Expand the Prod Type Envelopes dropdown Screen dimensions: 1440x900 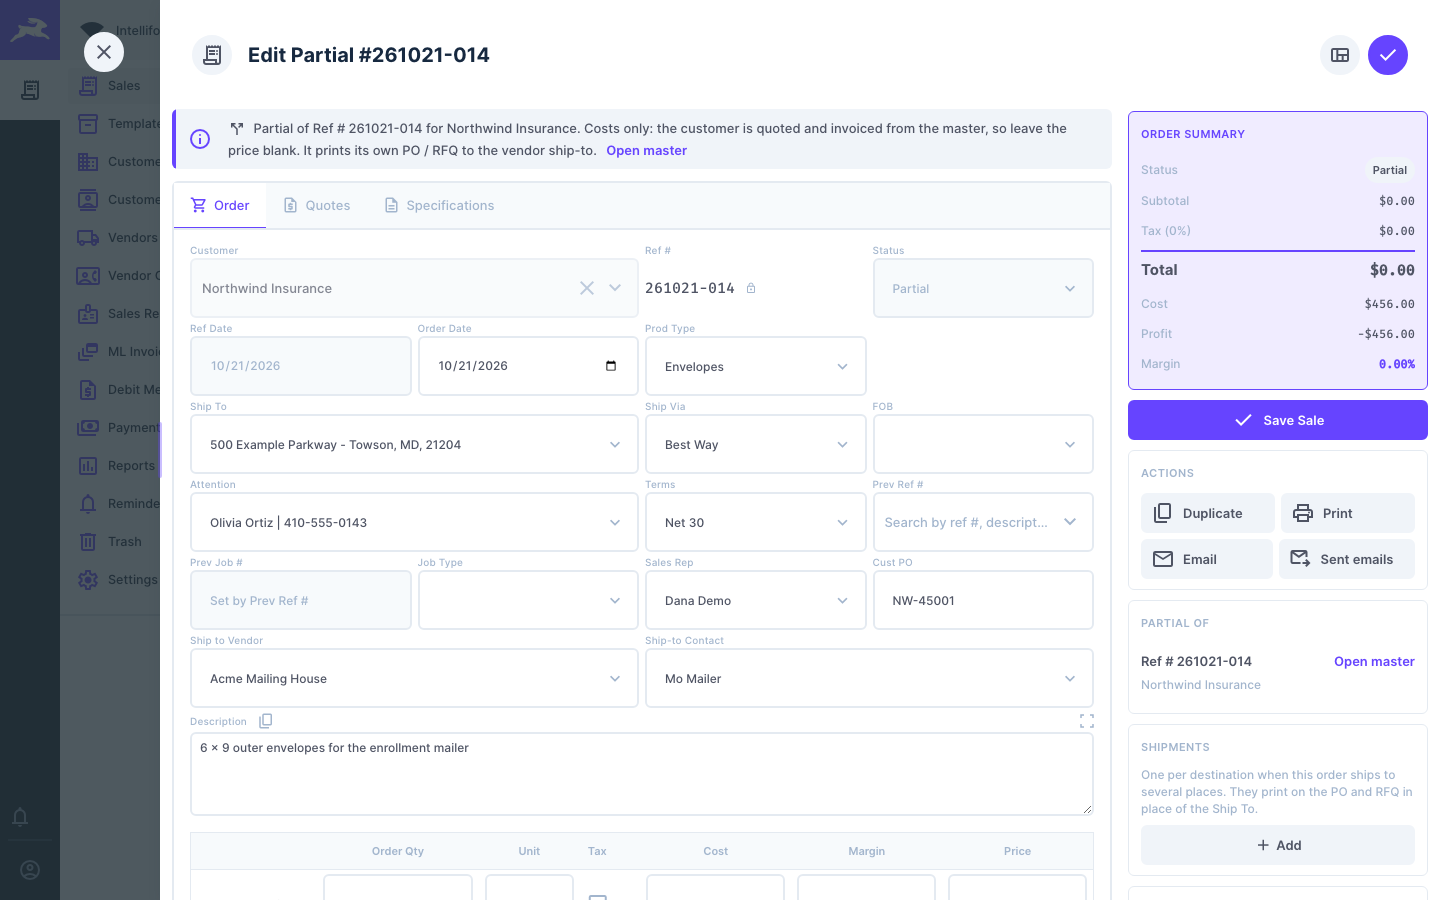(x=756, y=366)
